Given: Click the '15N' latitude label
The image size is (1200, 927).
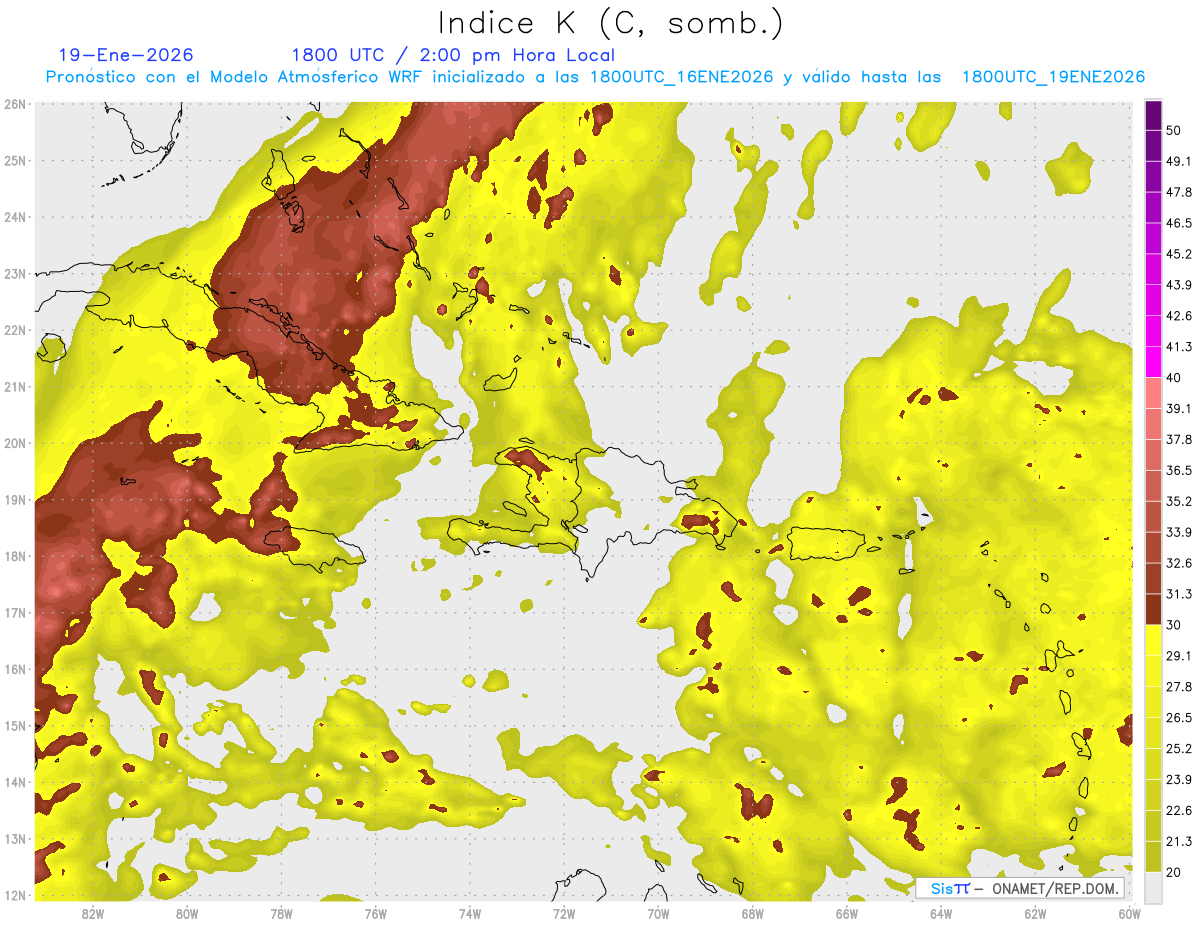Looking at the screenshot, I should coord(15,726).
